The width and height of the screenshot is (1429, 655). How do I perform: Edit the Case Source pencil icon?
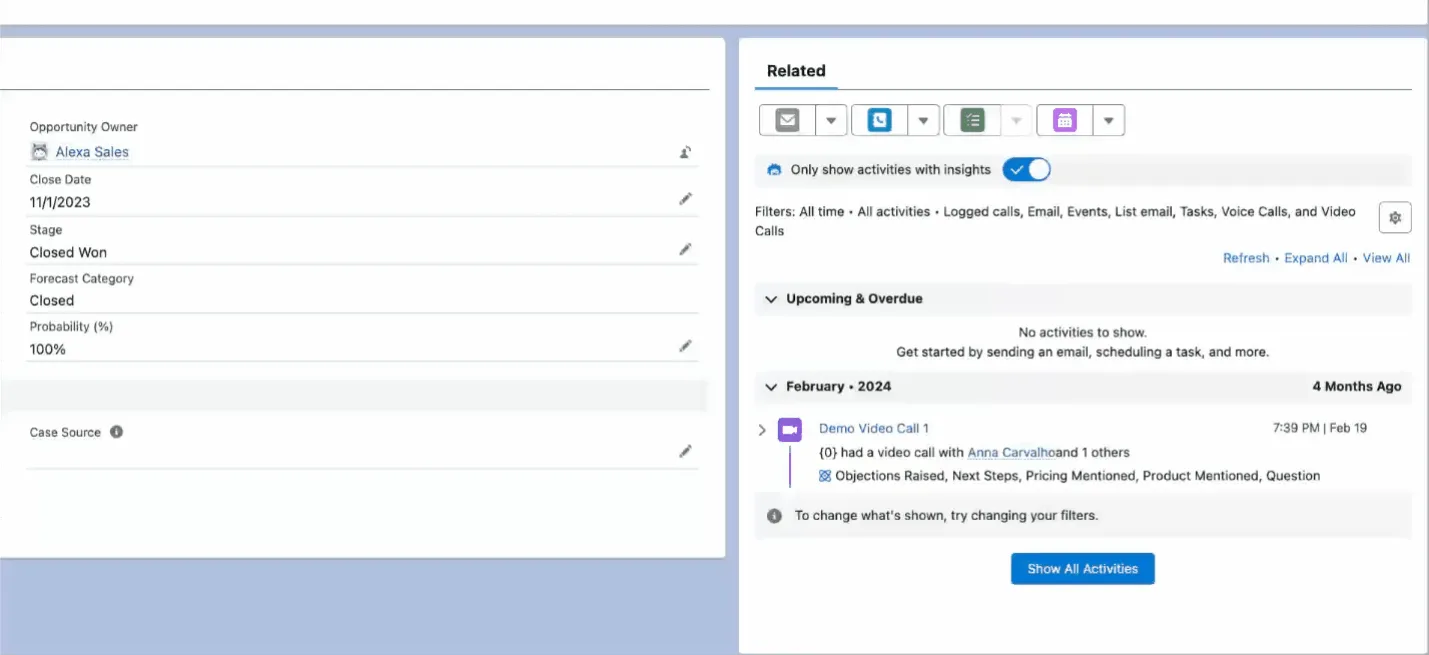(685, 451)
